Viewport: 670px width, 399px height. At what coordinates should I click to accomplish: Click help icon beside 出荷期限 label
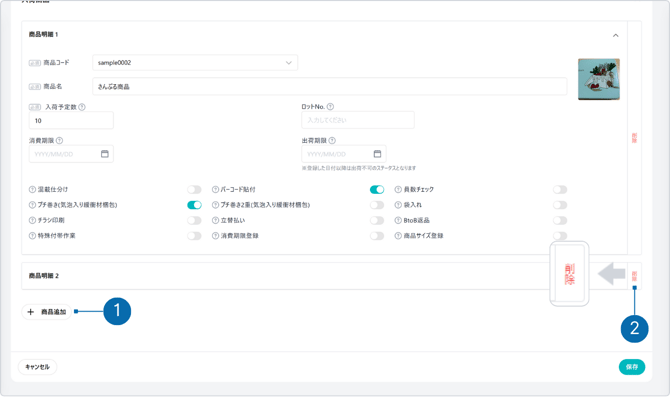332,141
